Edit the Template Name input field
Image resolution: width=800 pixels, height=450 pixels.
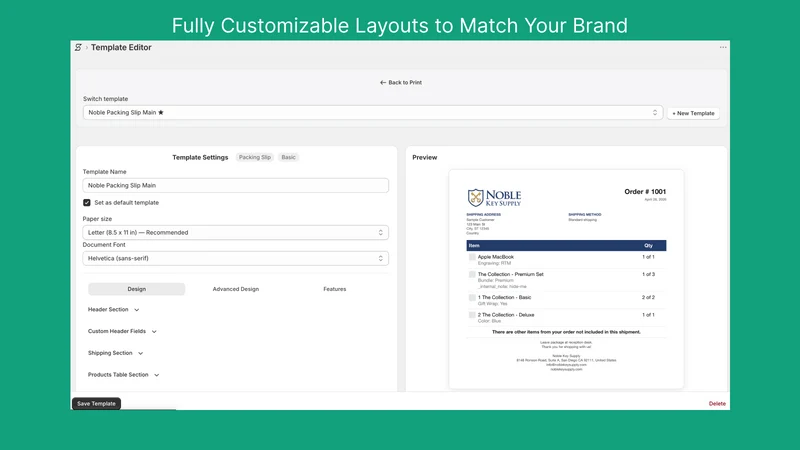point(236,185)
